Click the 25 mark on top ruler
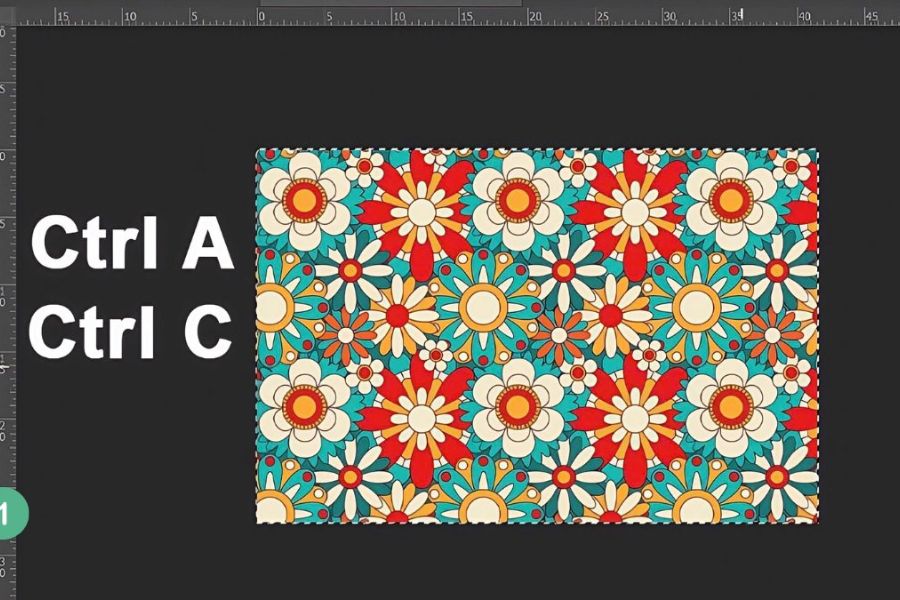This screenshot has width=900, height=600. [603, 17]
